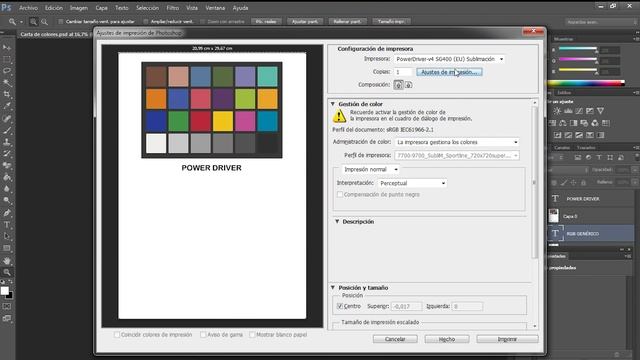
Task: Click Tamaño impr. button
Action: pyautogui.click(x=391, y=22)
